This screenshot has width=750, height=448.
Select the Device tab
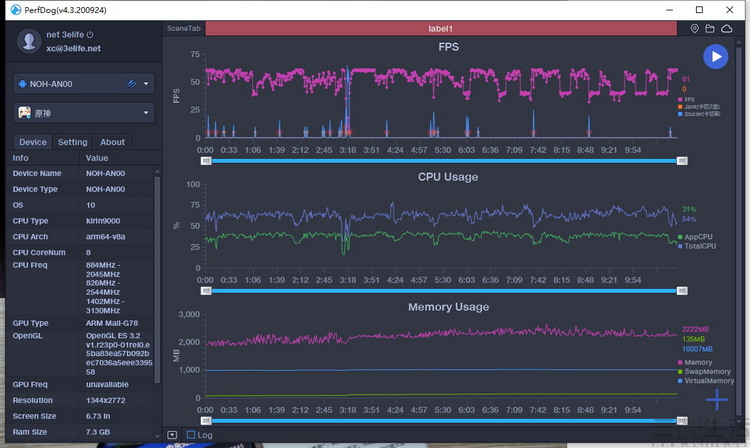click(33, 142)
